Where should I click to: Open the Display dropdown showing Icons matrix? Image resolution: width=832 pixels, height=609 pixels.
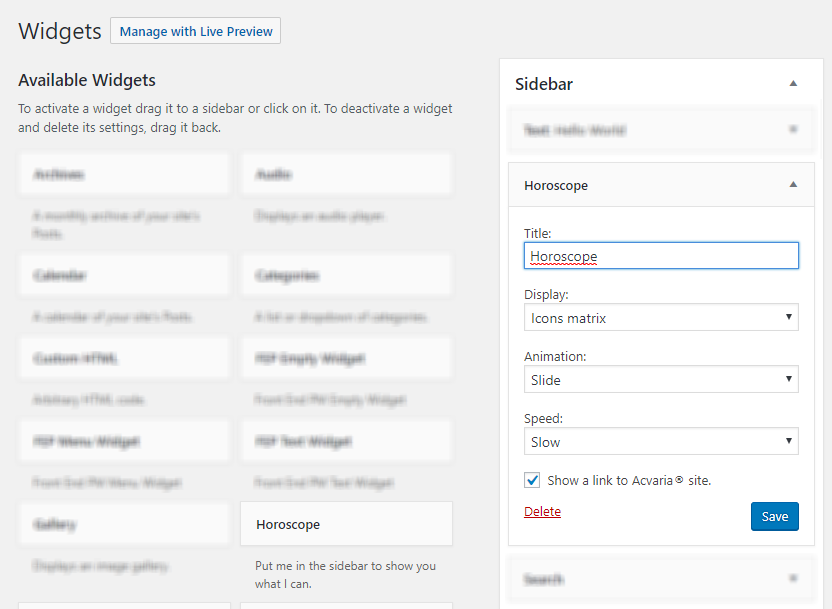pos(661,317)
